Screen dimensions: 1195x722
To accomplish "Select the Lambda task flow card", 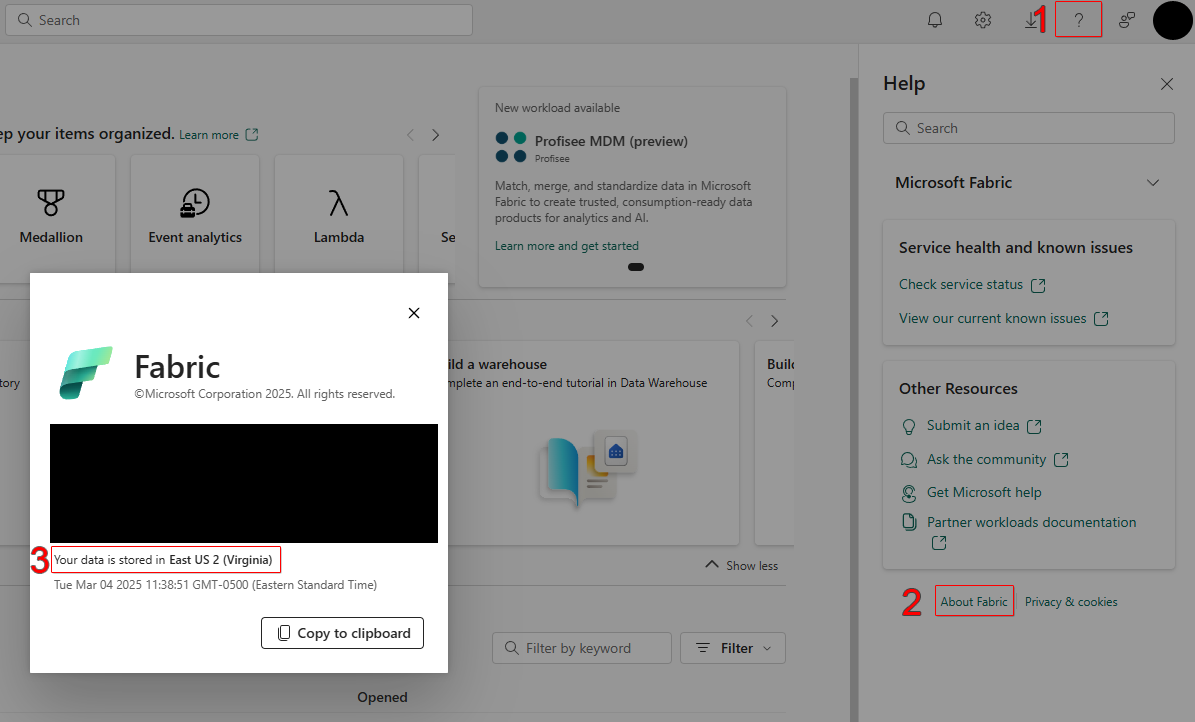I will tap(338, 214).
